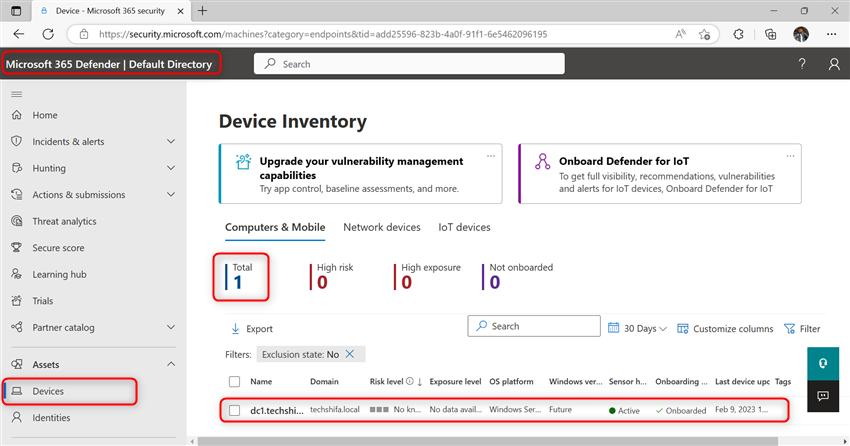Select all devices with header checkbox

coord(234,382)
